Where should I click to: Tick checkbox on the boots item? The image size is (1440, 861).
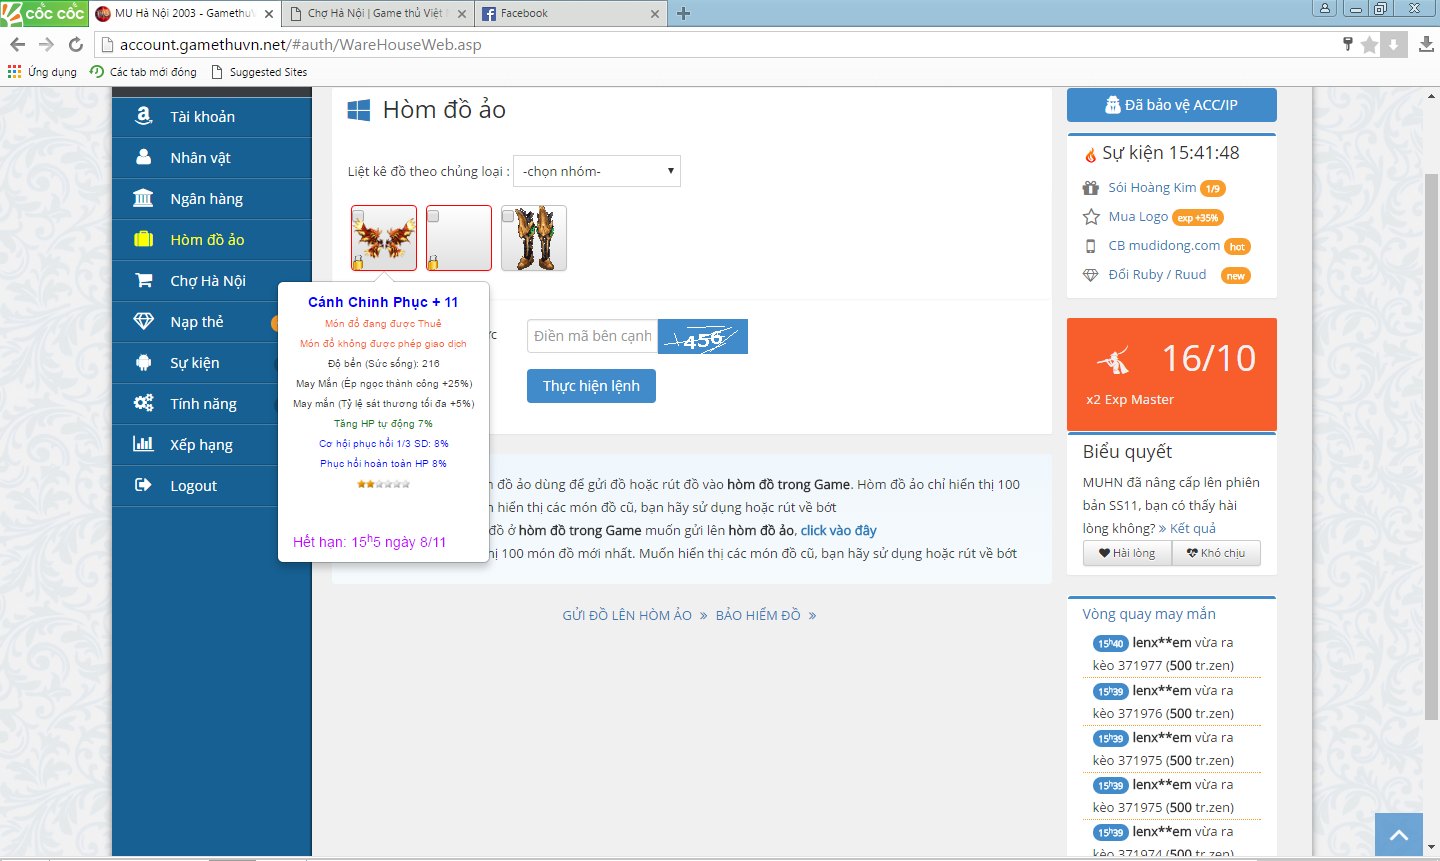[x=508, y=216]
